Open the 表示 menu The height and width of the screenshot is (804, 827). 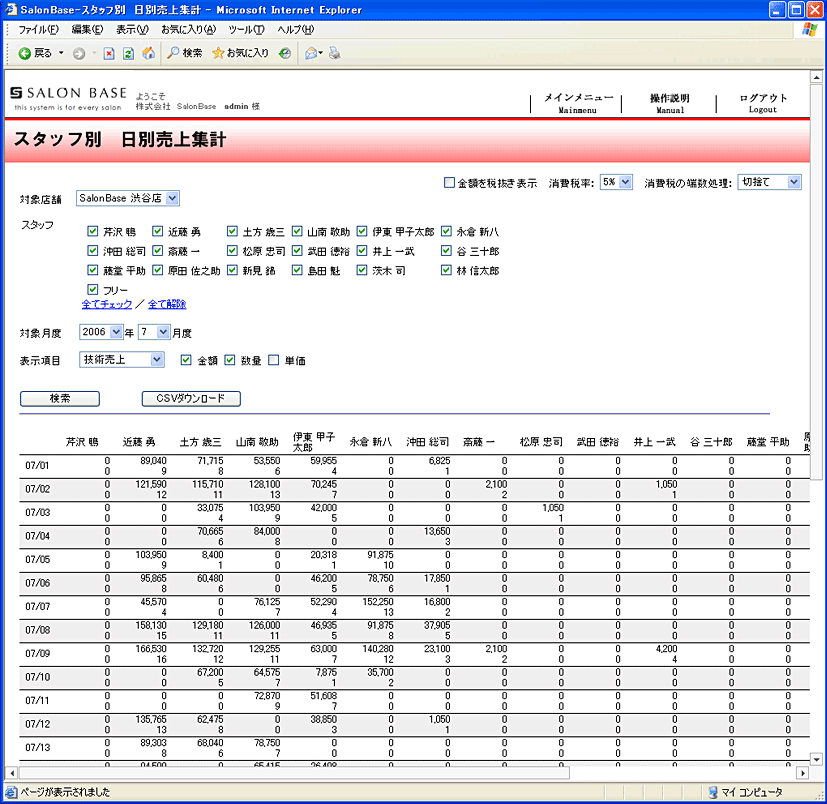[x=132, y=30]
